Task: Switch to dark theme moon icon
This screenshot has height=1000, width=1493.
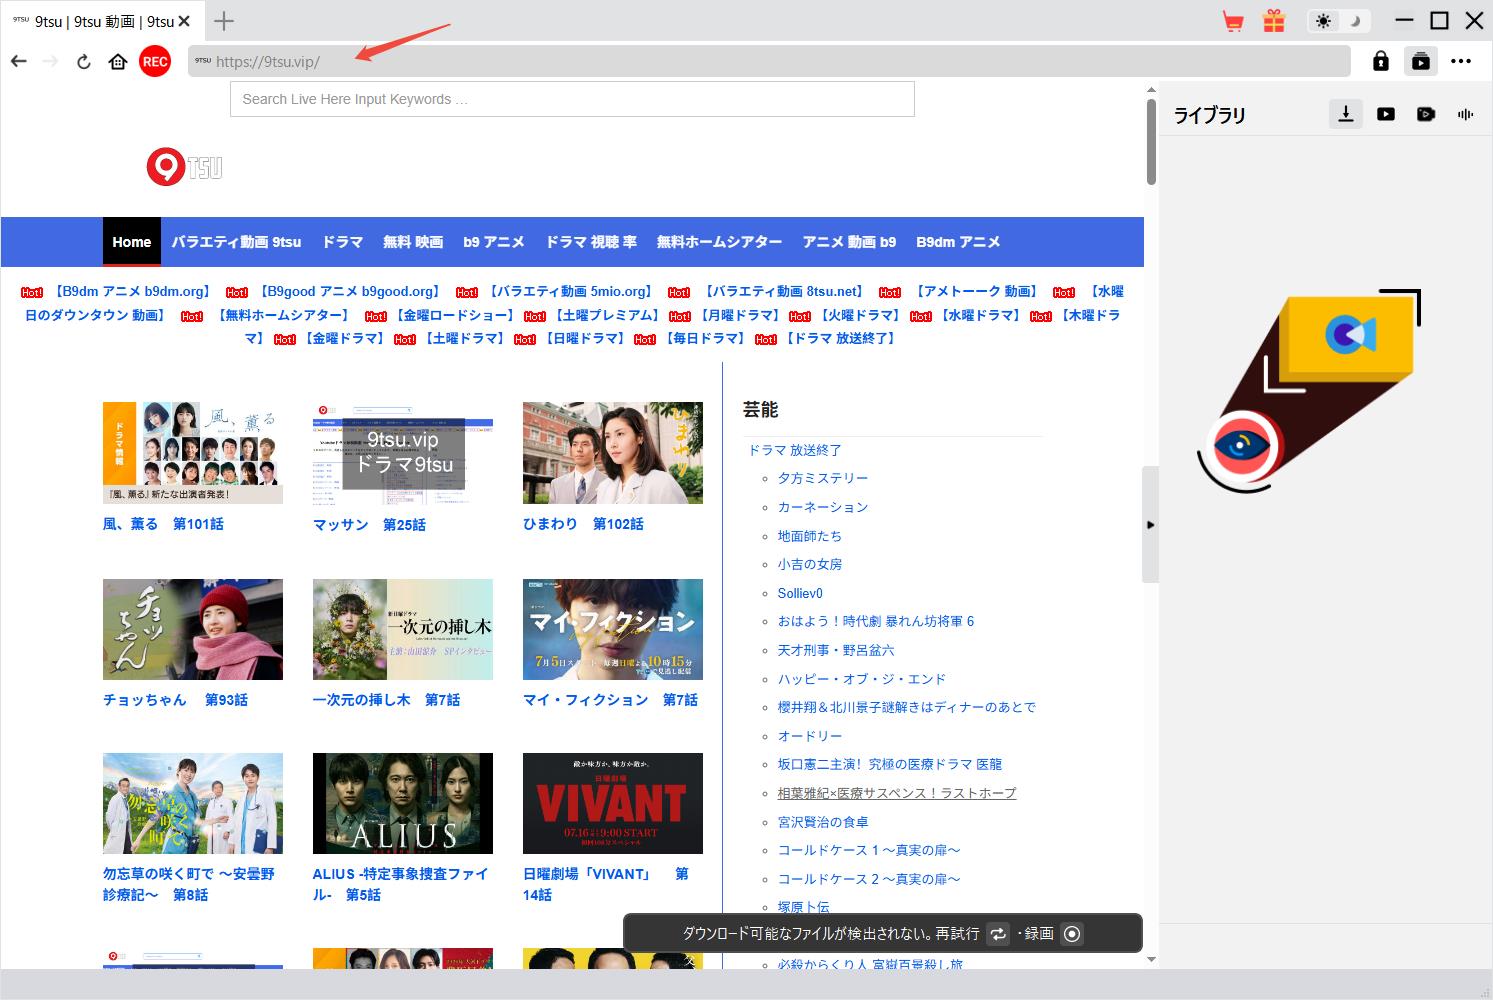Action: tap(1356, 20)
